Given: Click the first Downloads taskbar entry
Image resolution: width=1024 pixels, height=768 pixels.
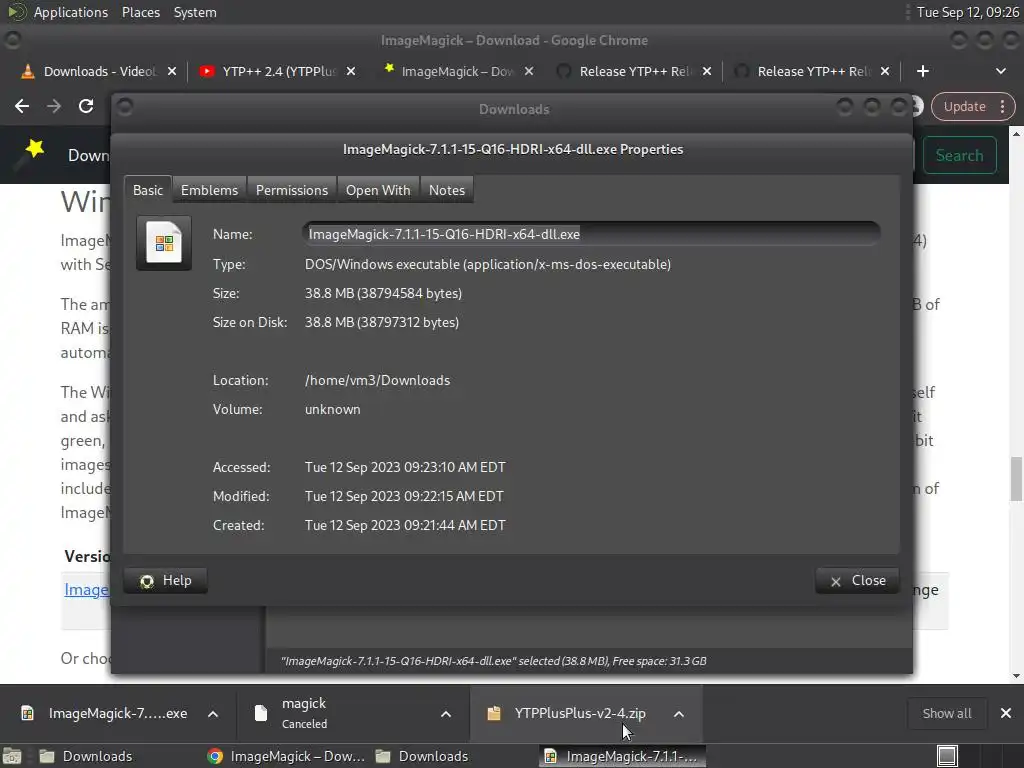Looking at the screenshot, I should pos(85,756).
